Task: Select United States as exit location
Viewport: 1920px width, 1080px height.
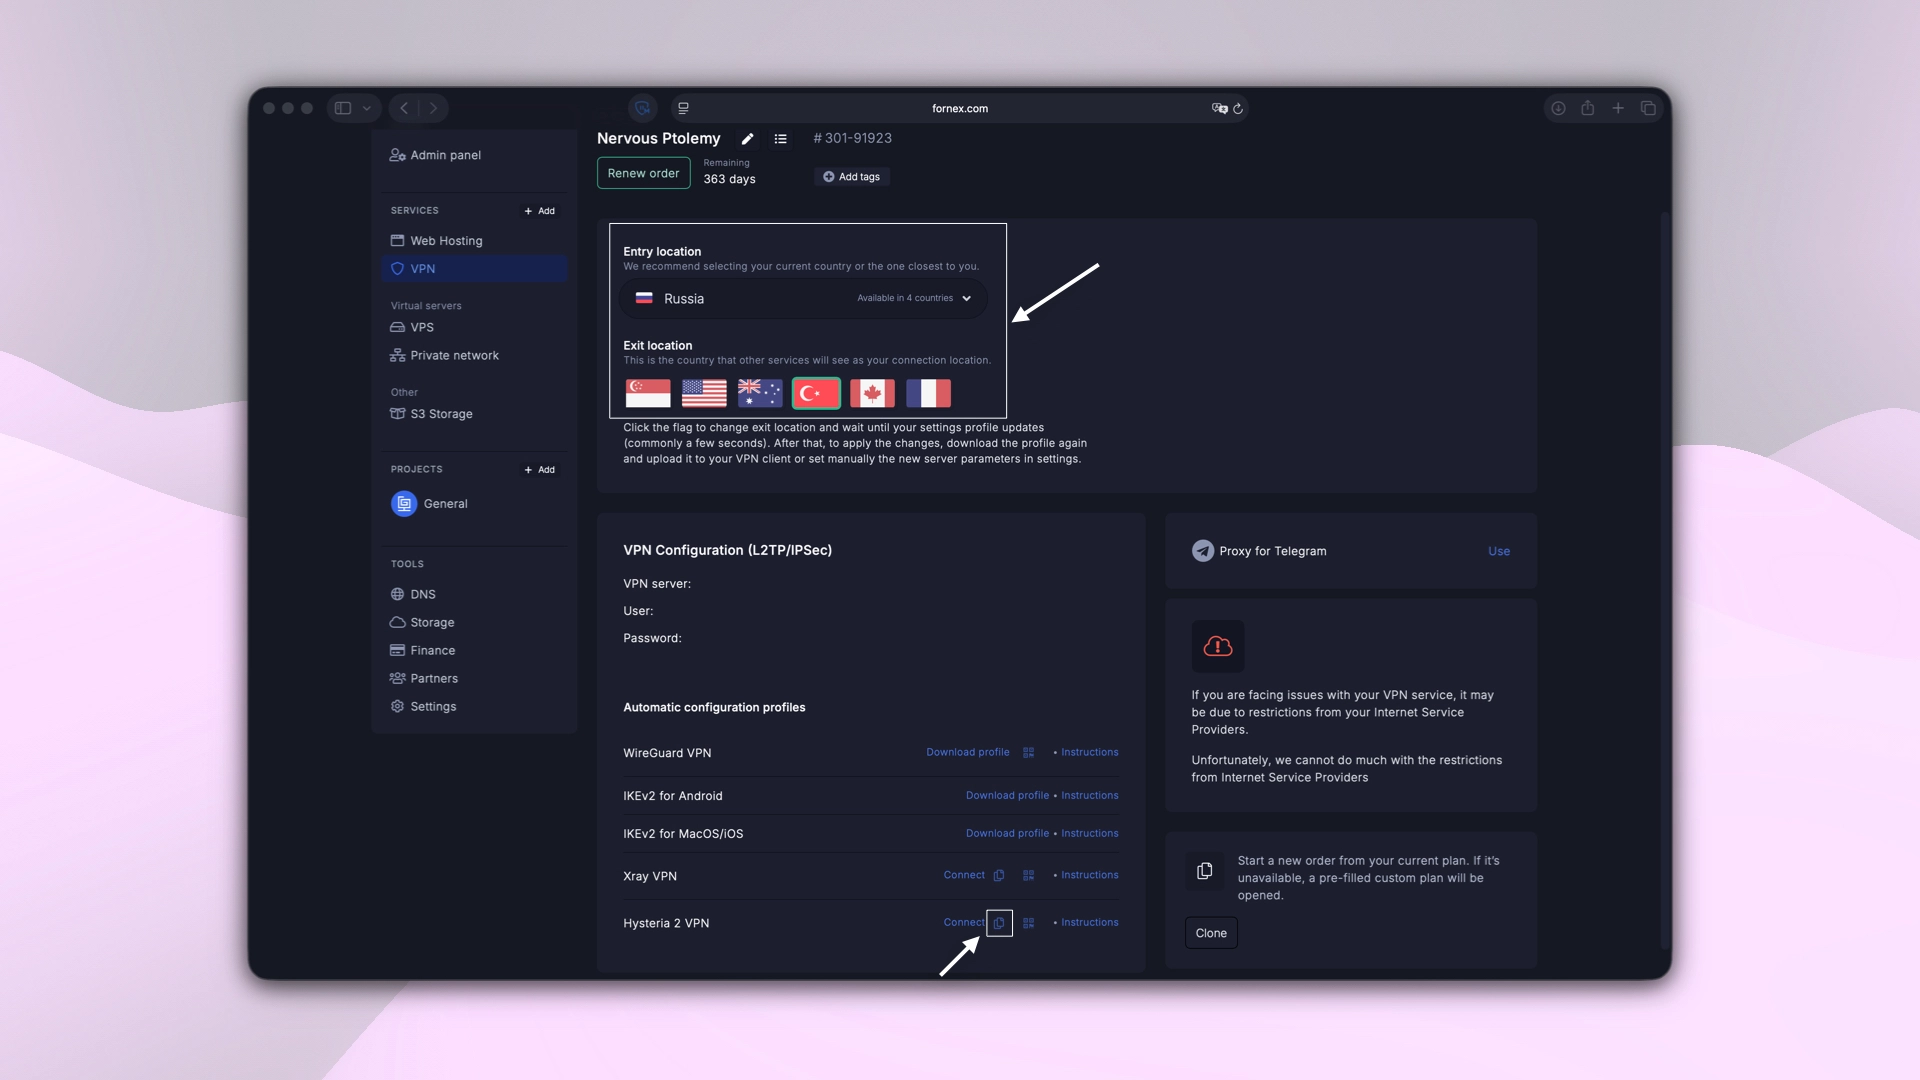Action: coord(703,393)
